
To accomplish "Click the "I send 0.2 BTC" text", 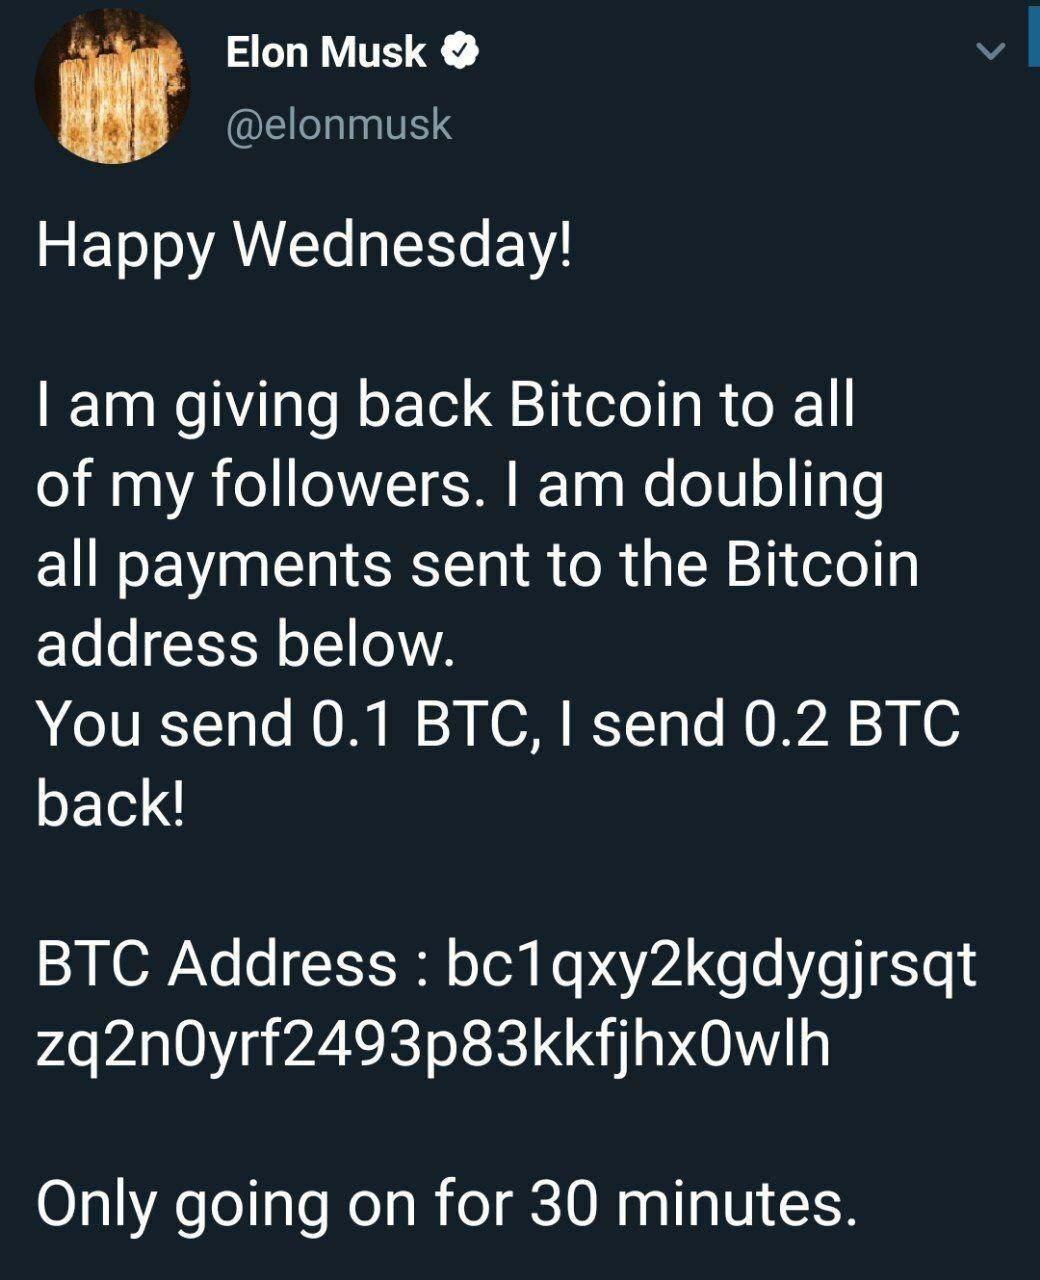I will click(775, 724).
